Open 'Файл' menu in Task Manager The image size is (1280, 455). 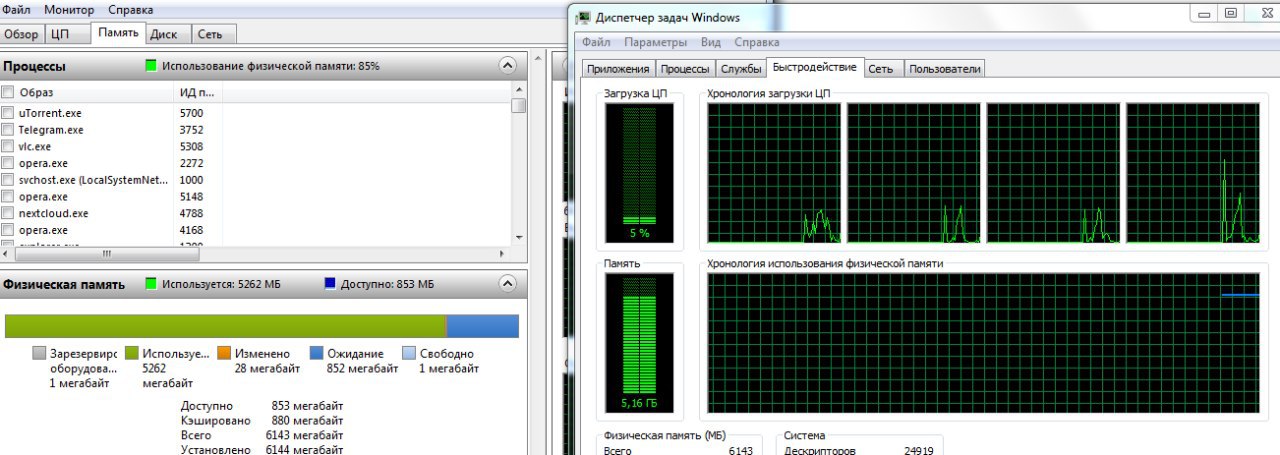coord(596,42)
